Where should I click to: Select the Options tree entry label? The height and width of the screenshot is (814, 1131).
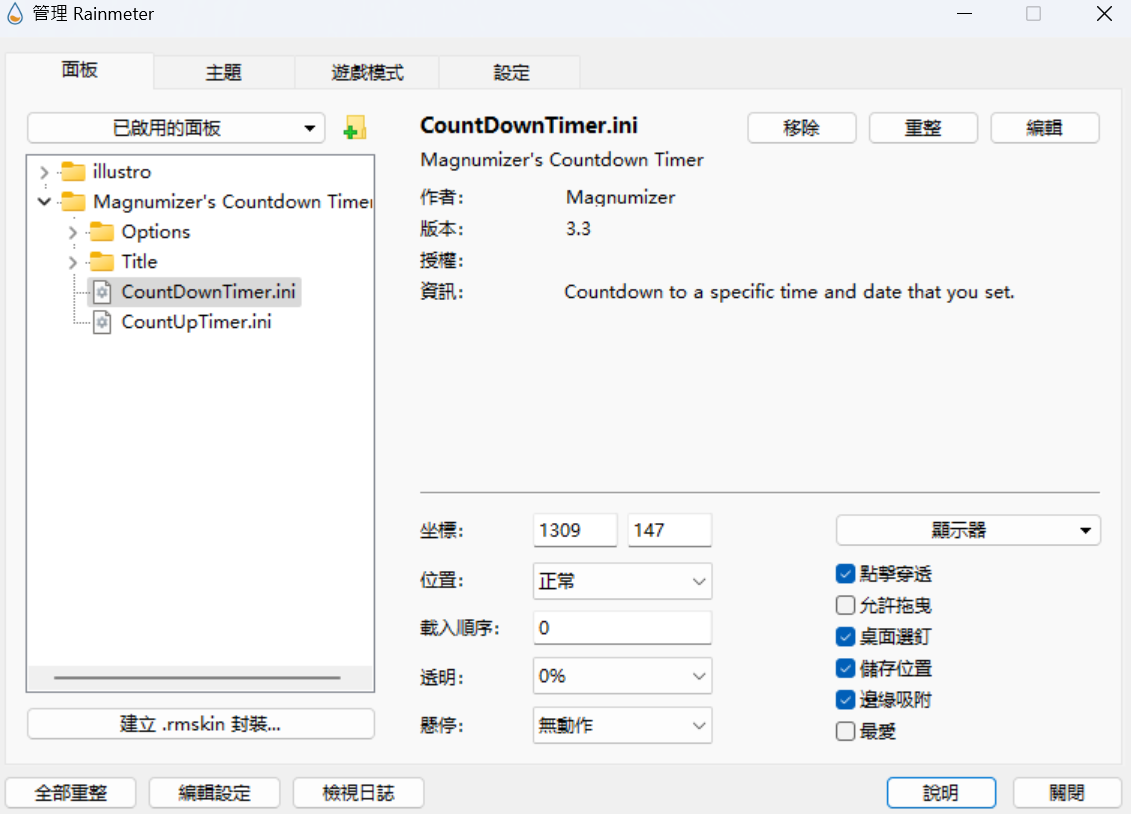156,232
